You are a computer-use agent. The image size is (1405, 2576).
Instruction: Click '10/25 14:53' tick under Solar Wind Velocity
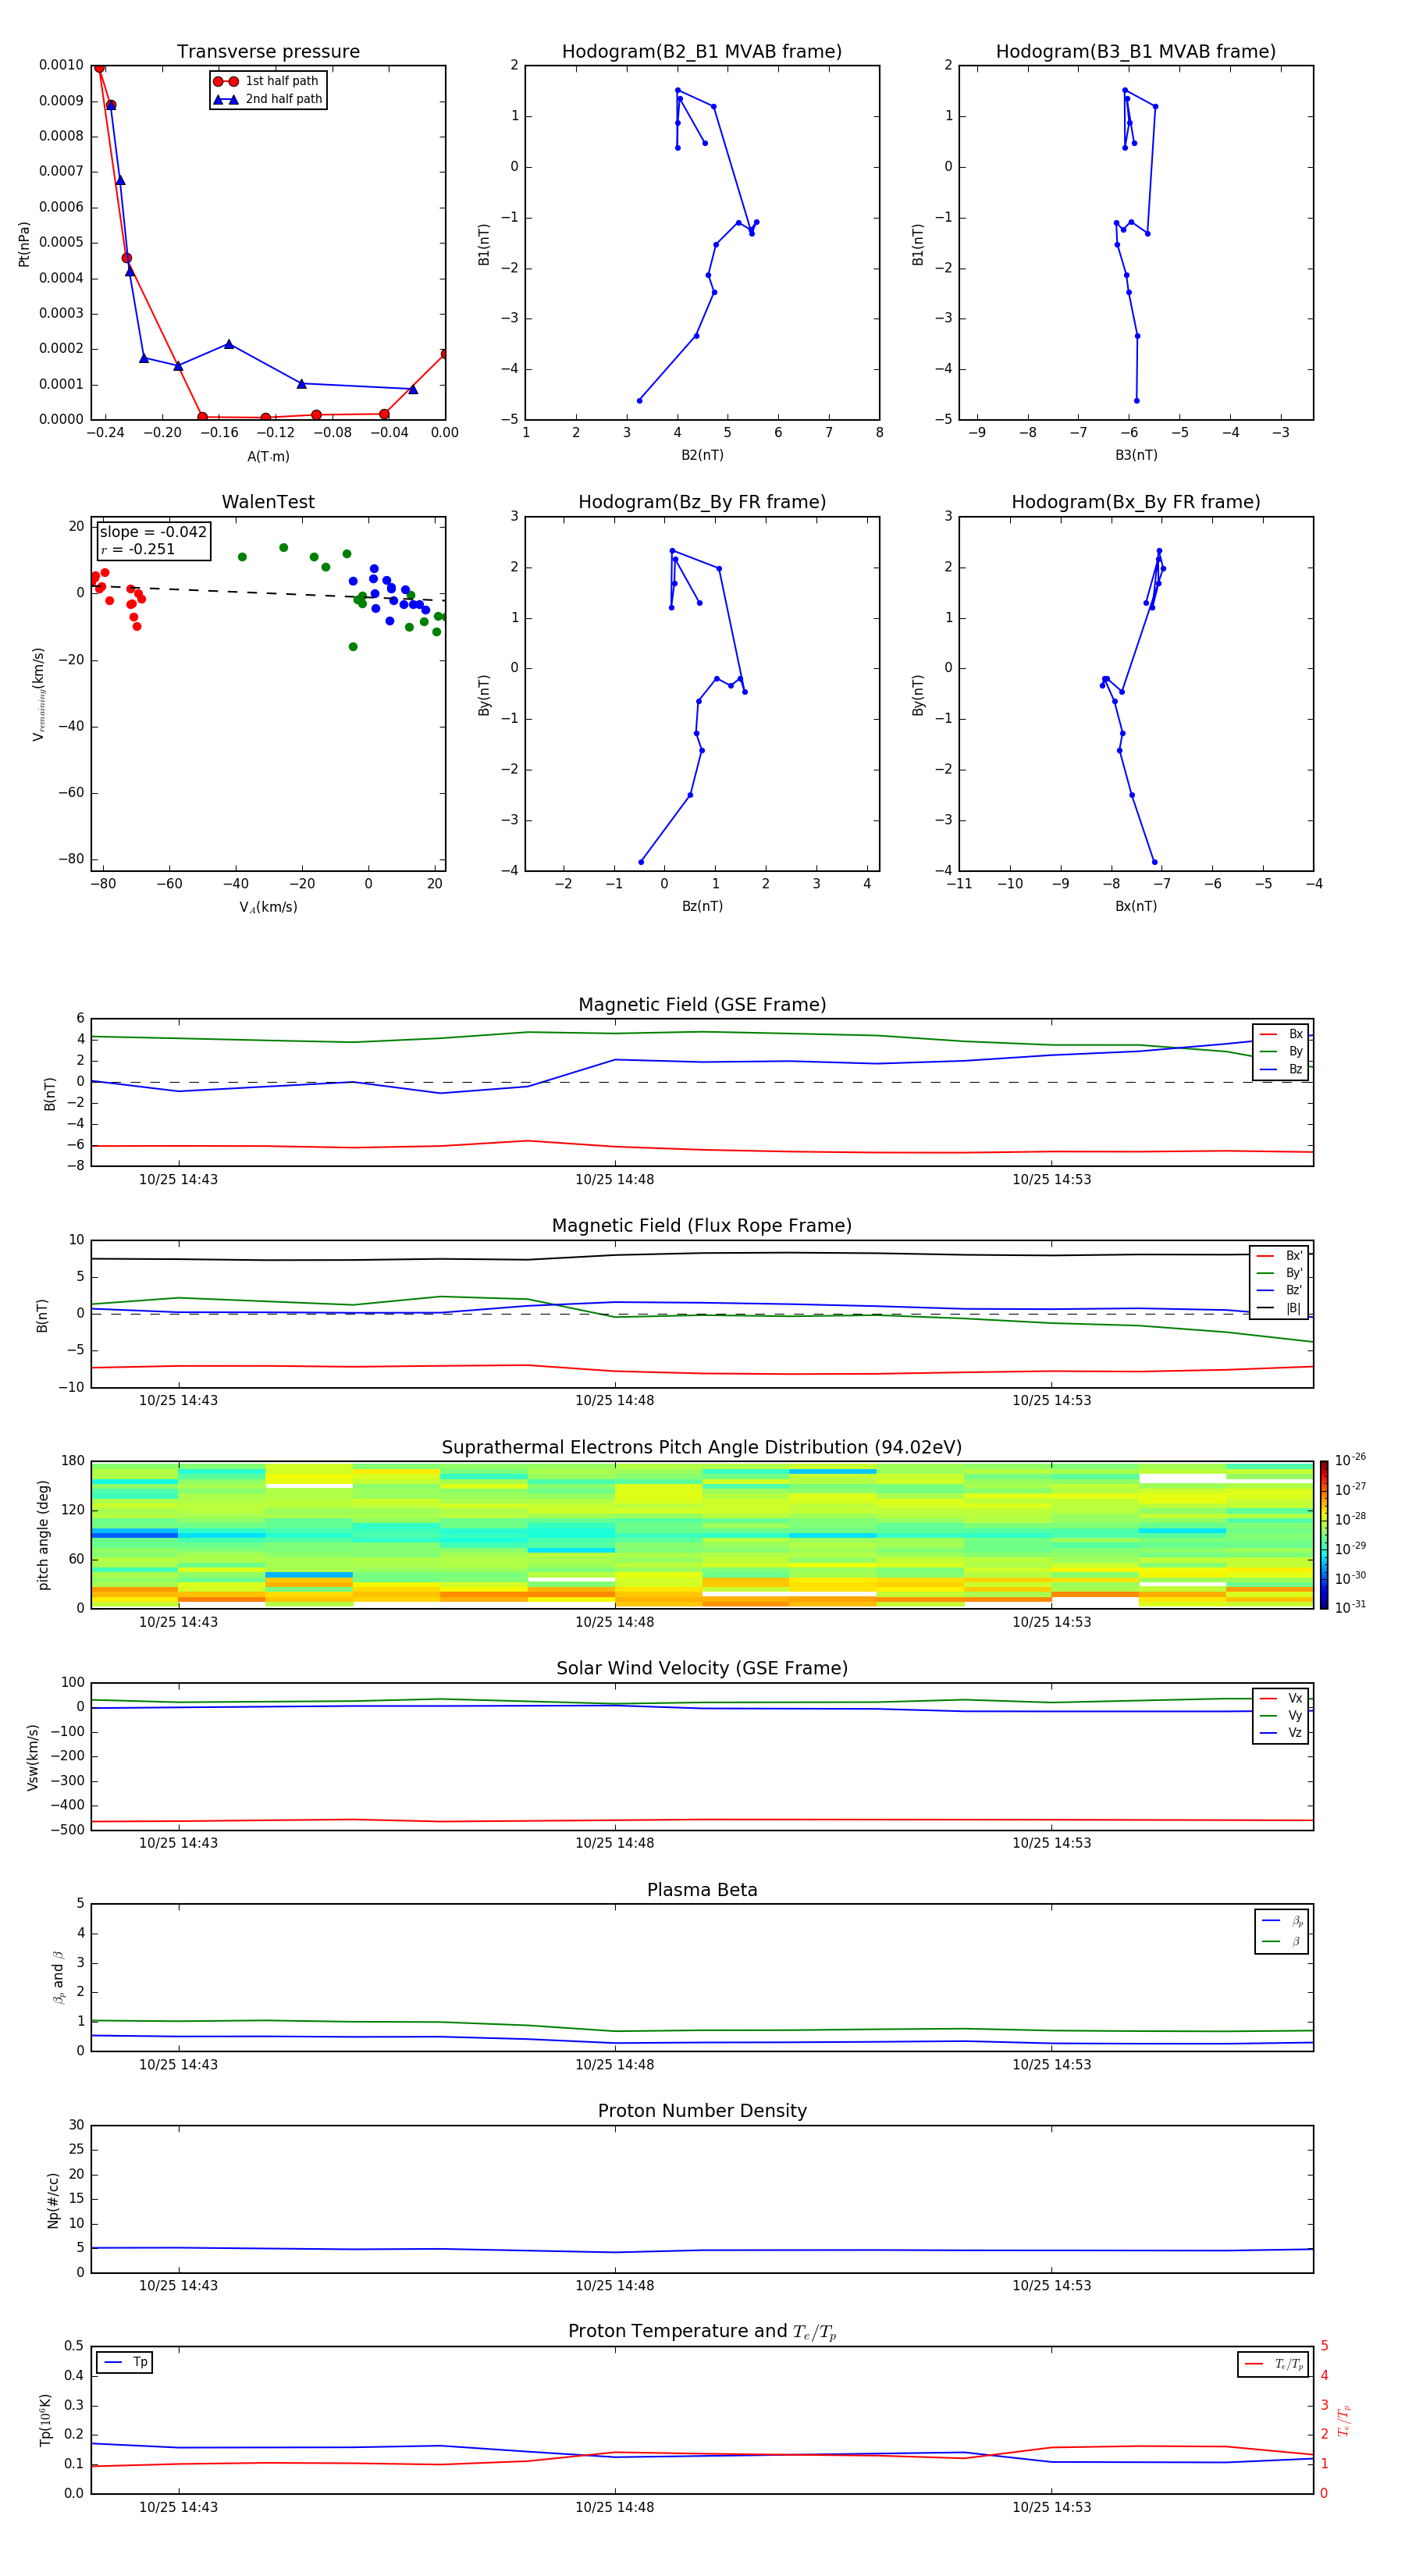pos(1051,1843)
